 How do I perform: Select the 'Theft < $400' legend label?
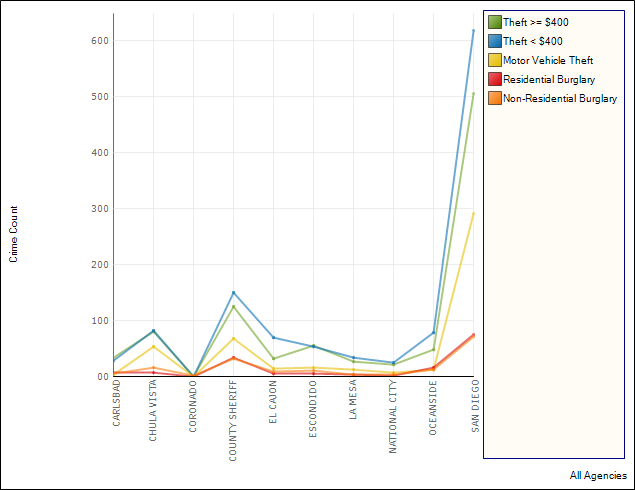532,41
